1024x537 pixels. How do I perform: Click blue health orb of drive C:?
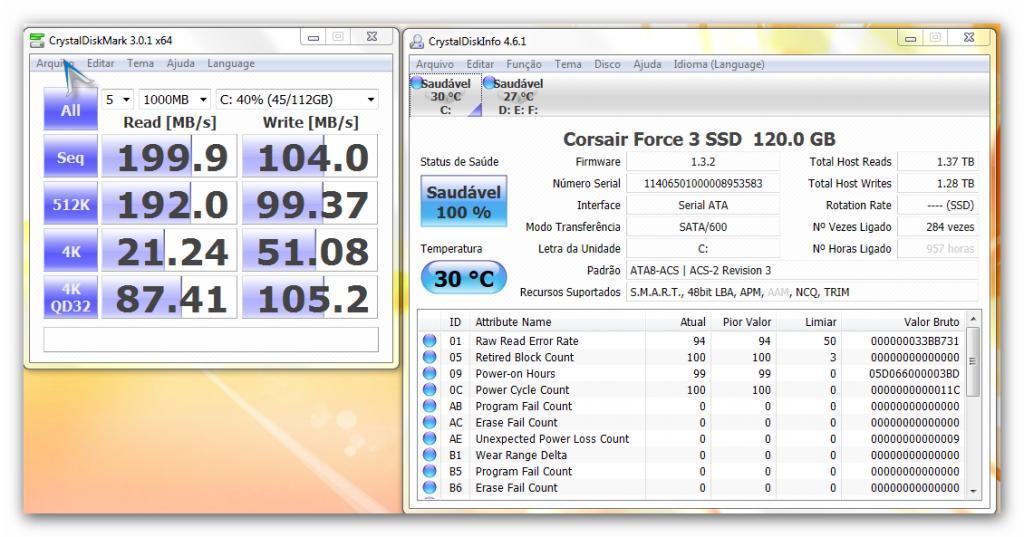tap(416, 83)
